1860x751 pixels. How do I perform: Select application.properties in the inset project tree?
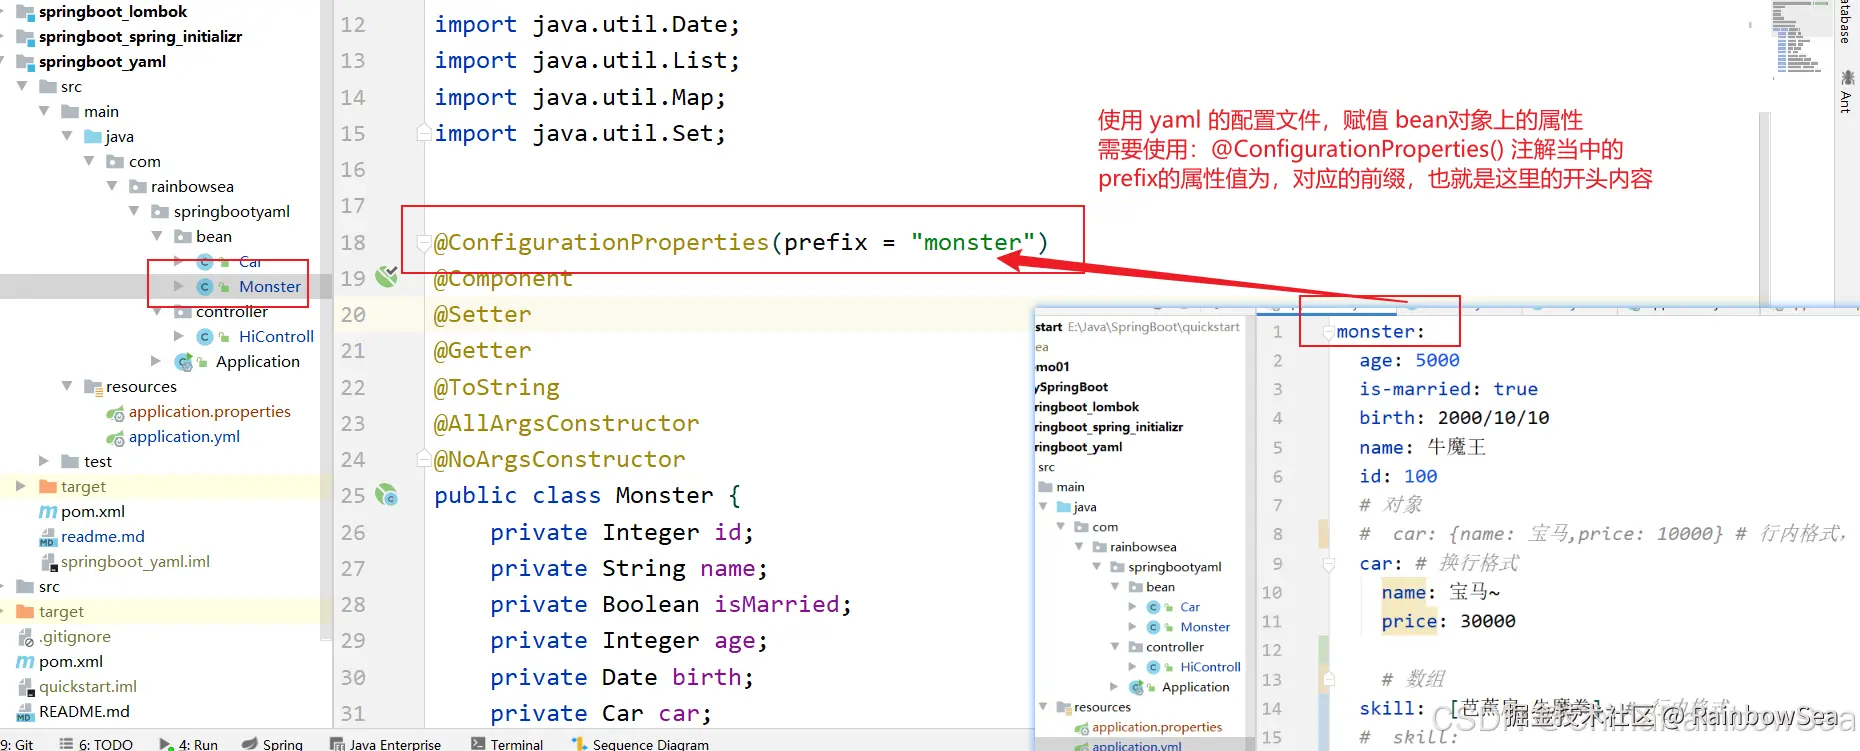coord(1157,727)
